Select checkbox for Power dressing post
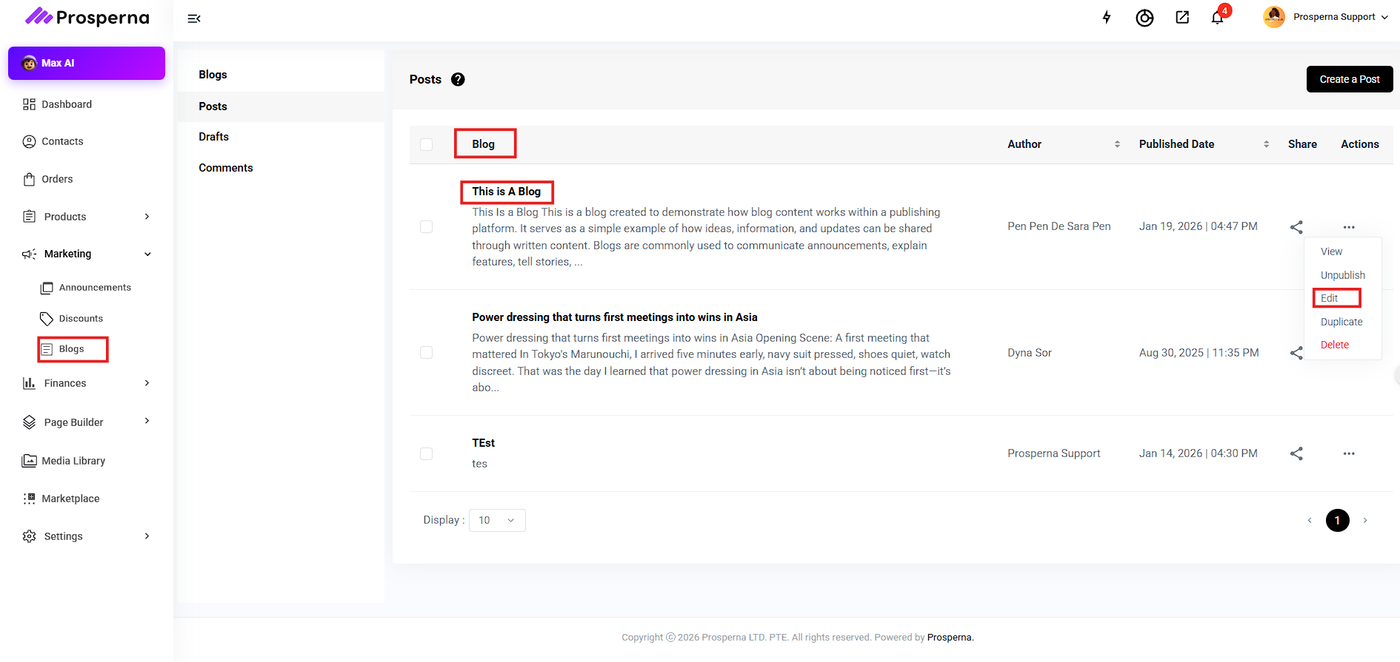 (427, 353)
